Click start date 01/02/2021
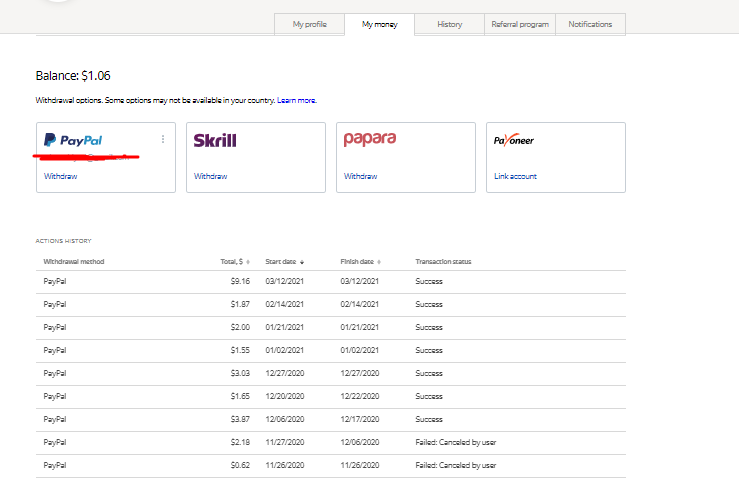The width and height of the screenshot is (739, 502). click(x=285, y=351)
